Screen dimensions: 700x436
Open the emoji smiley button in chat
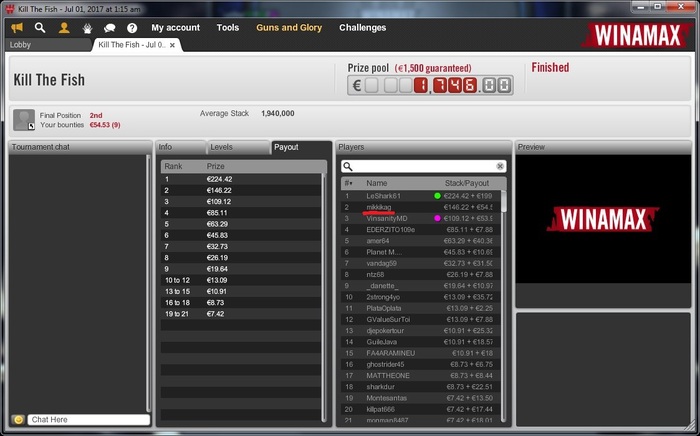click(x=18, y=419)
